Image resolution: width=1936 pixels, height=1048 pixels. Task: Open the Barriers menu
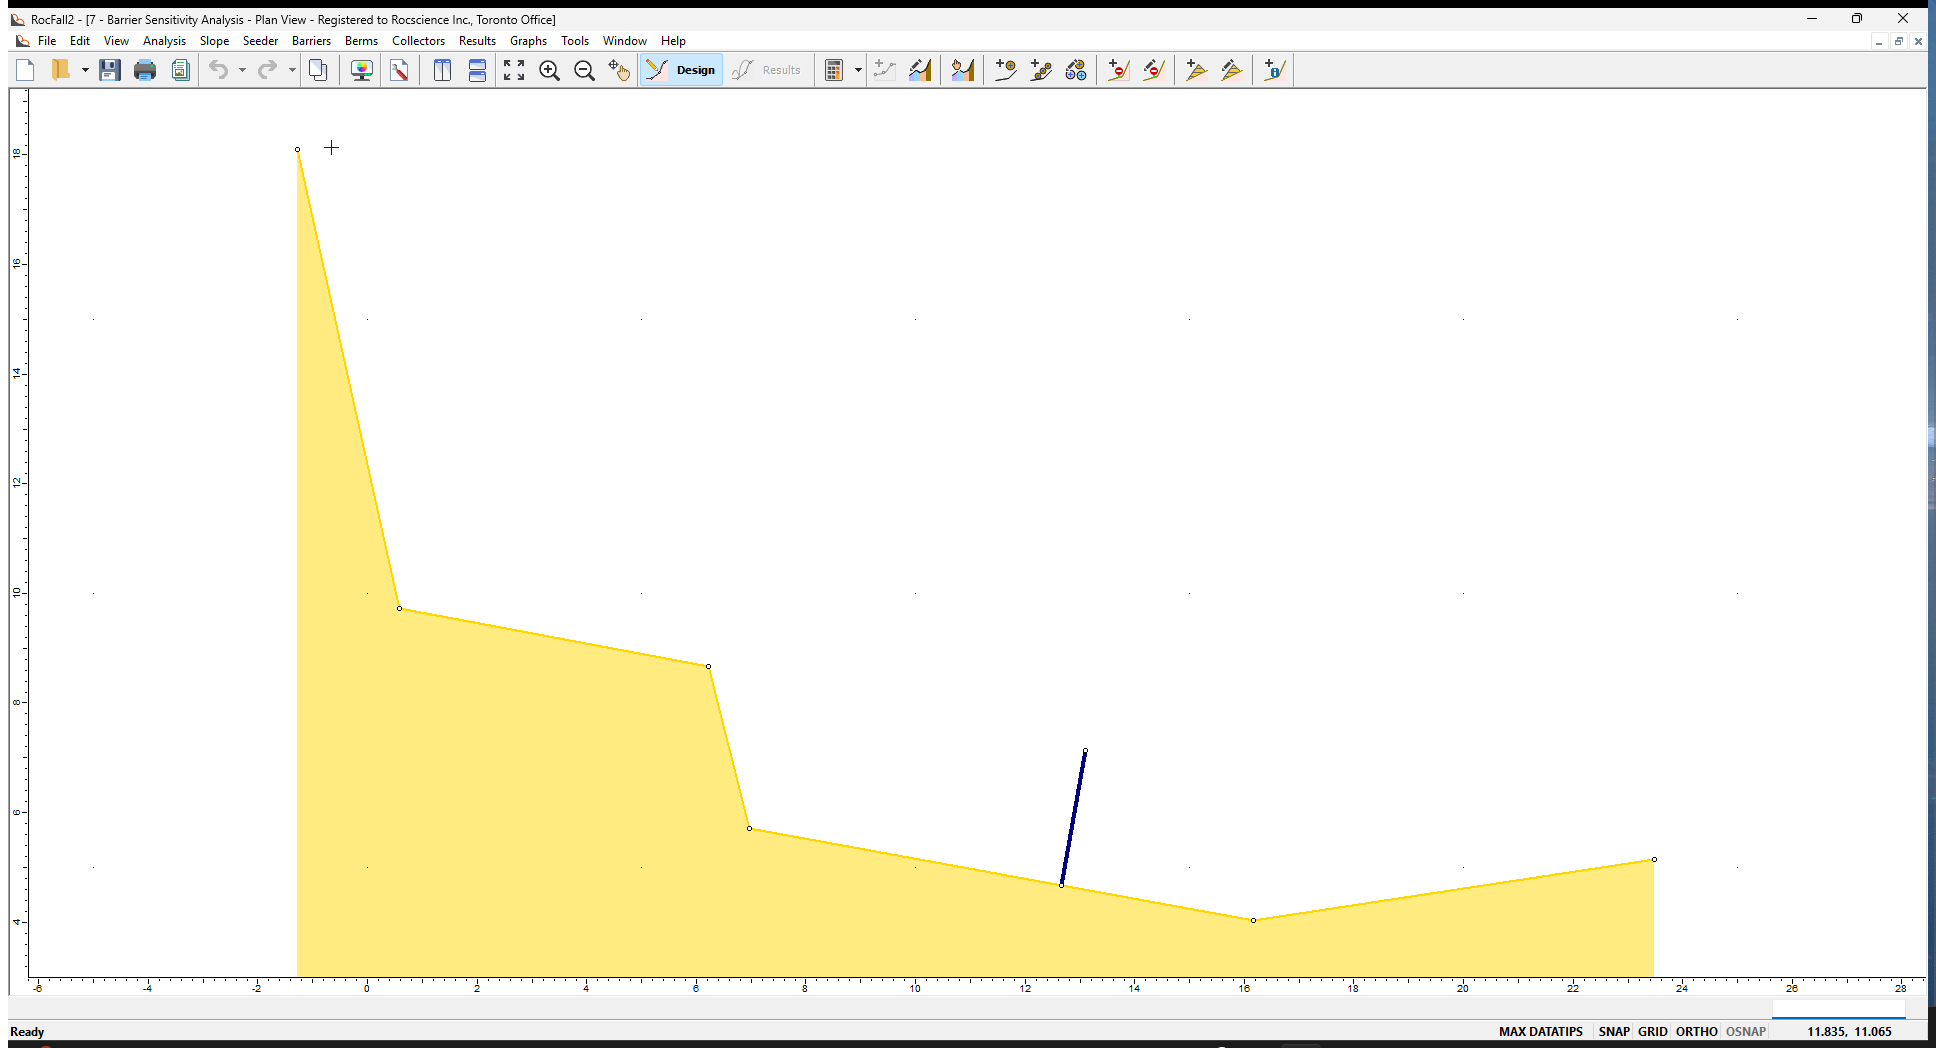tap(311, 41)
